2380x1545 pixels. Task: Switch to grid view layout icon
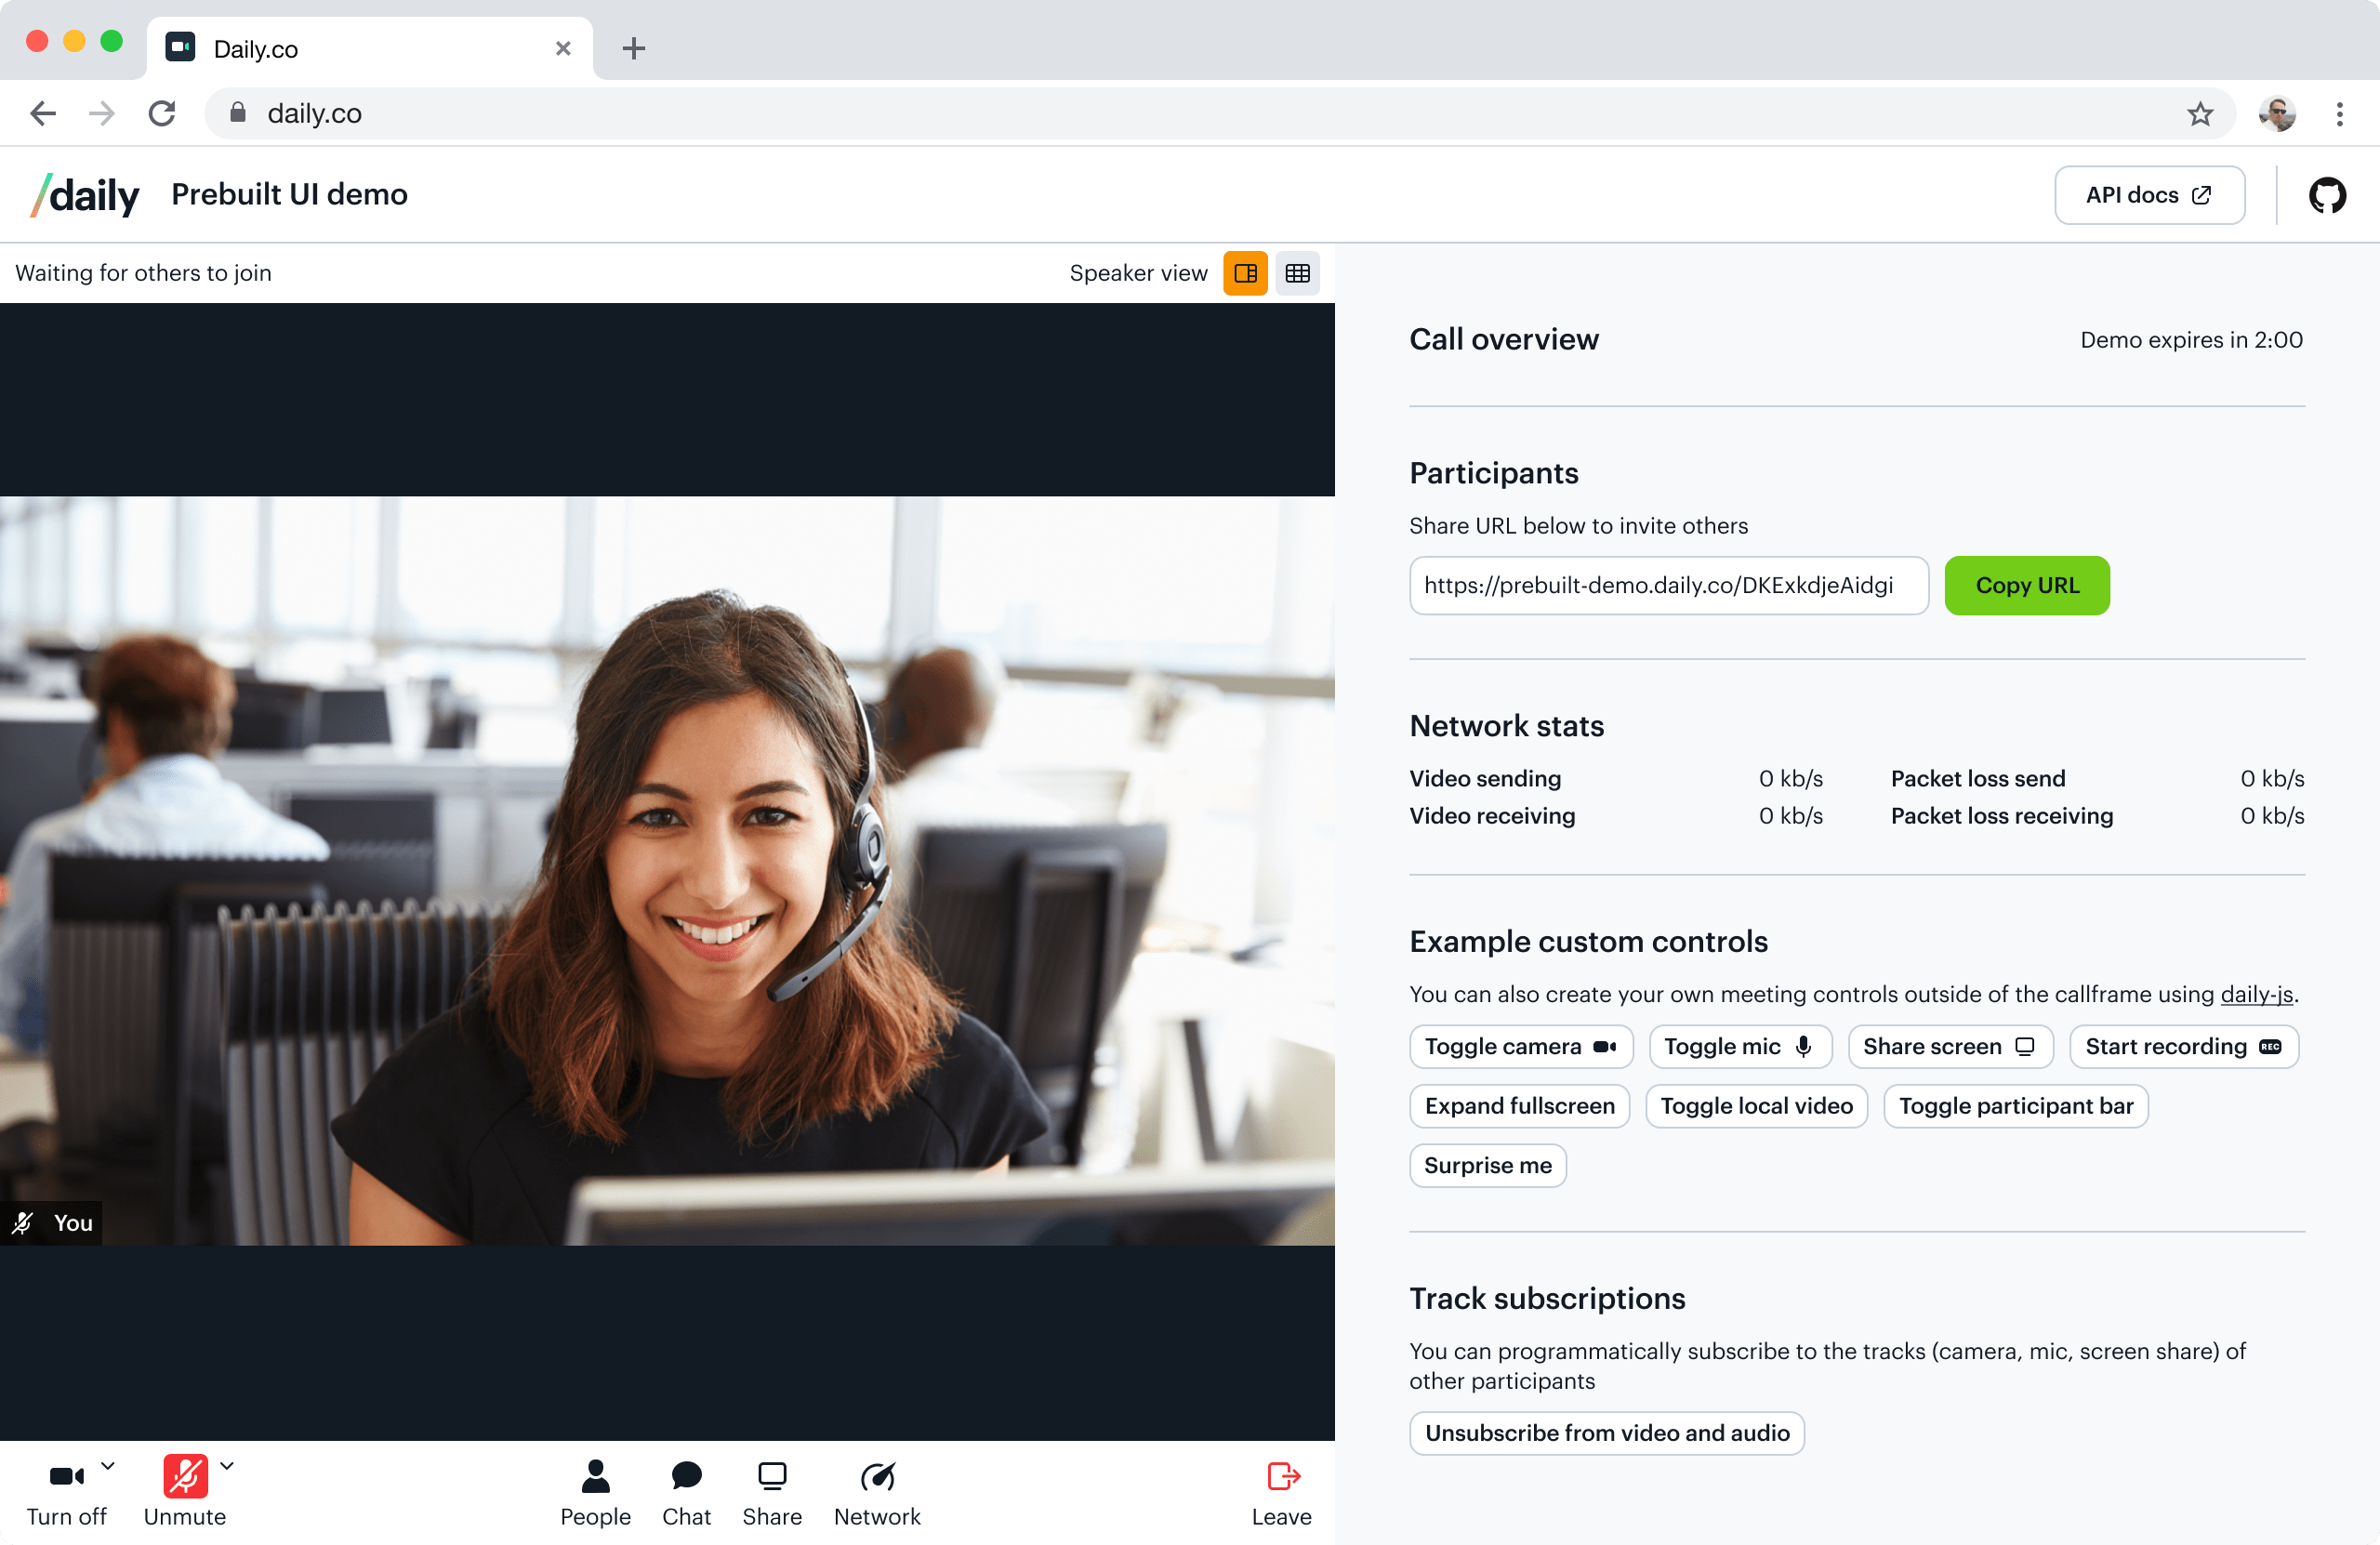pos(1297,273)
